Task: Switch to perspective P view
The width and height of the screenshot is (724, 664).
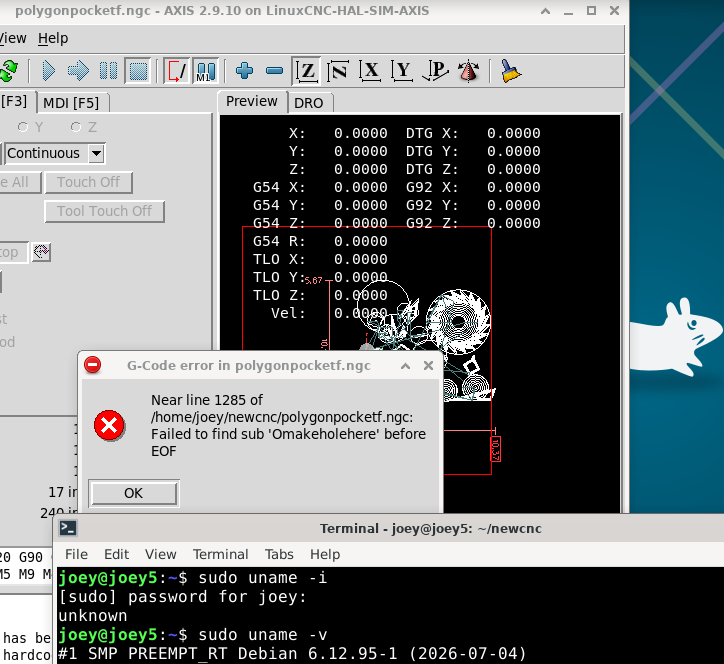Action: [435, 71]
